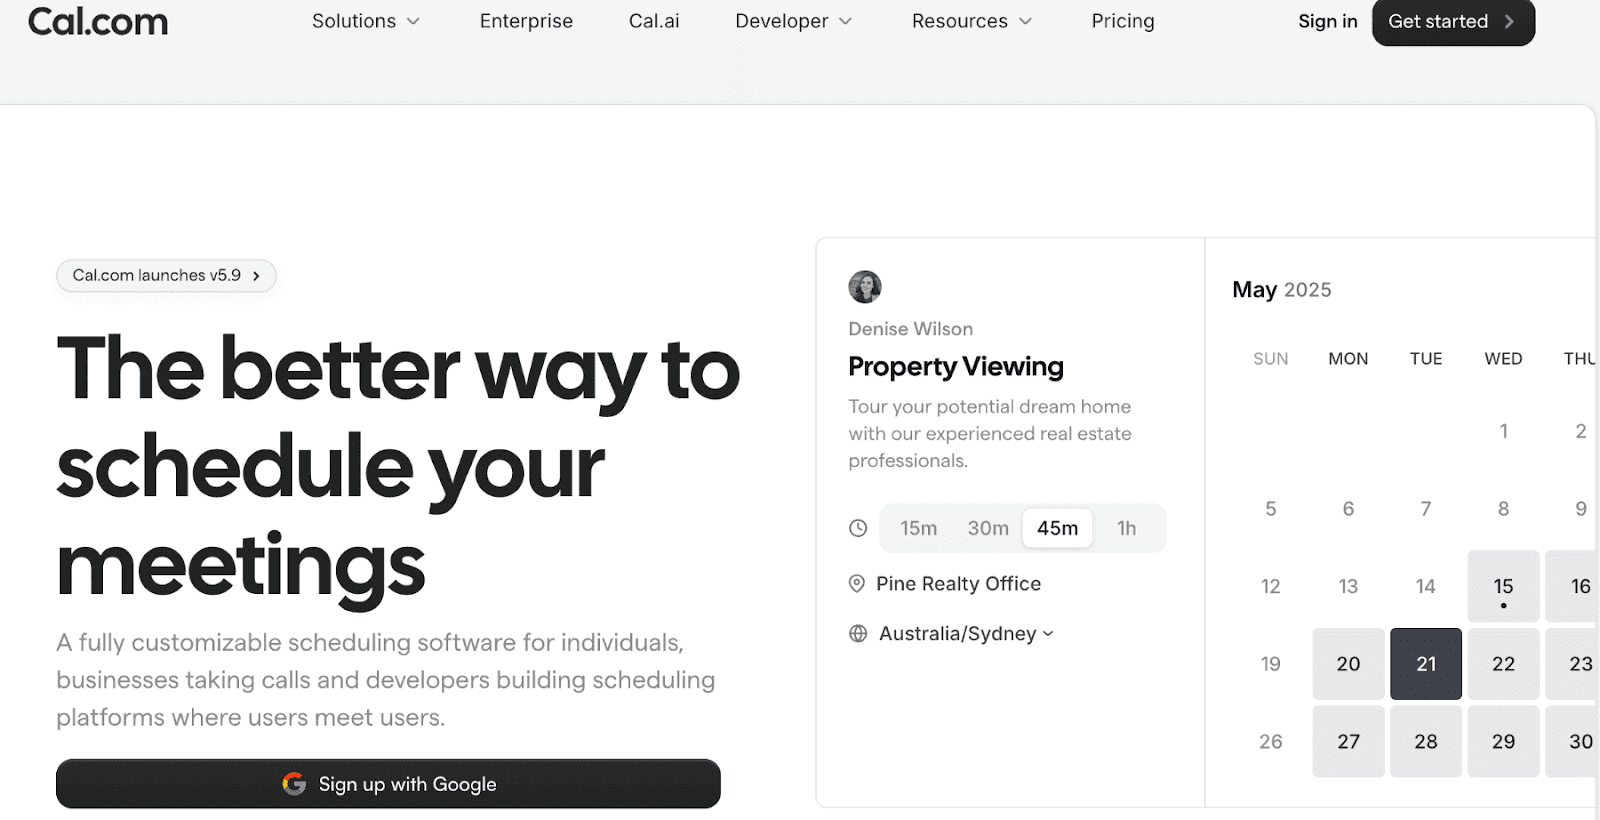Click the unavailable date 6
The image size is (1600, 820).
(x=1348, y=509)
